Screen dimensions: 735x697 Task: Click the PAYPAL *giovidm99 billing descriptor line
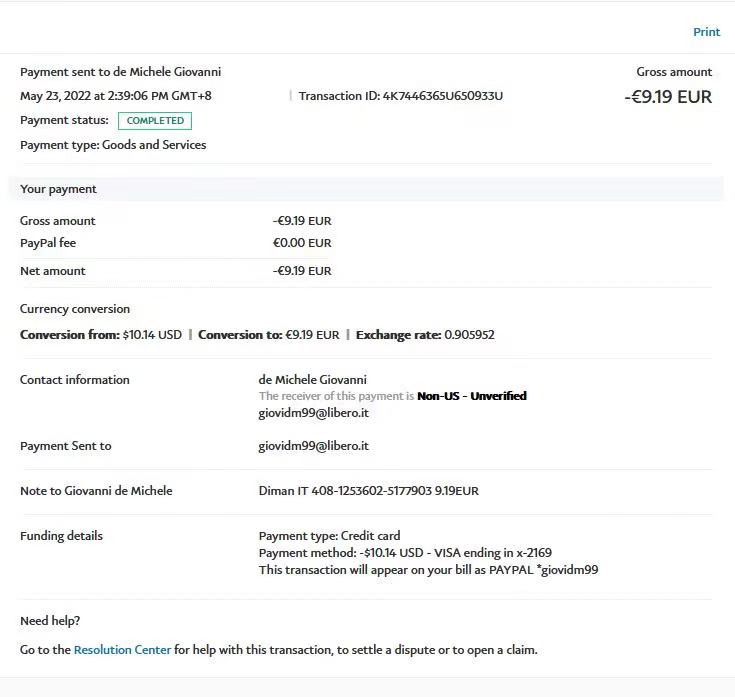click(428, 570)
